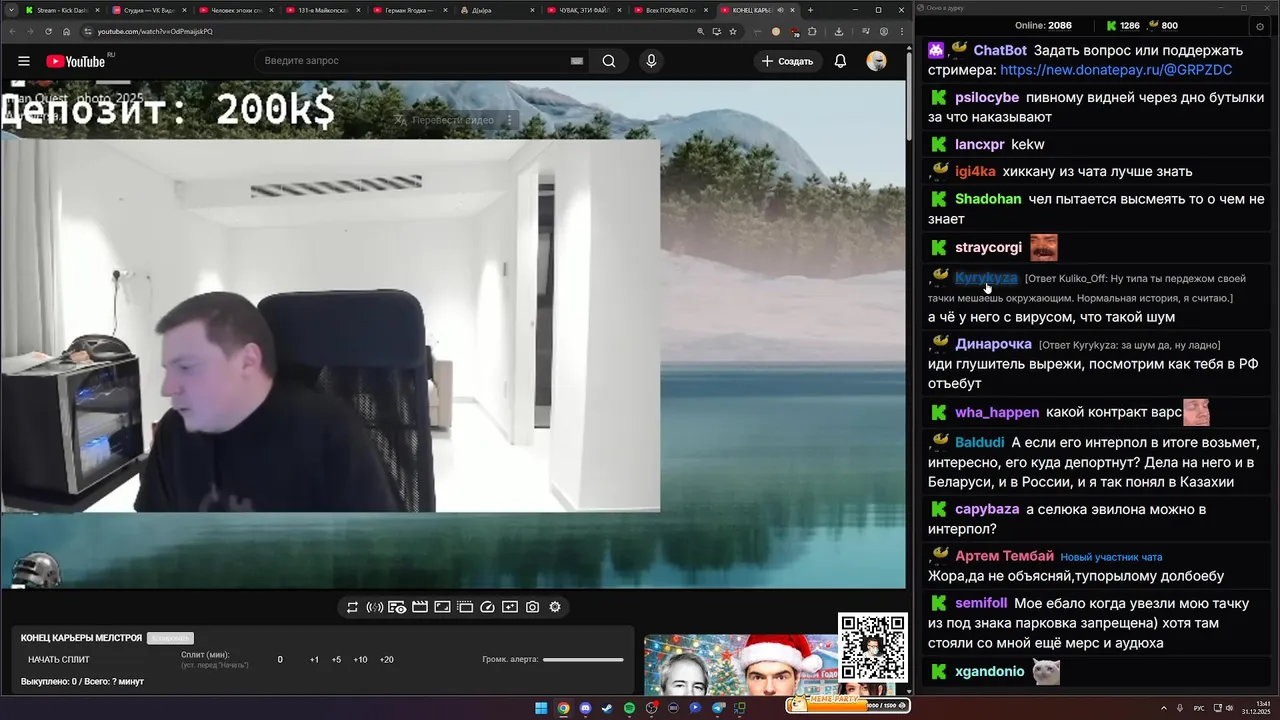Screen dimensions: 1280x720
Task: Click the eye overlay icon in the player toolbar
Action: pyautogui.click(x=397, y=607)
